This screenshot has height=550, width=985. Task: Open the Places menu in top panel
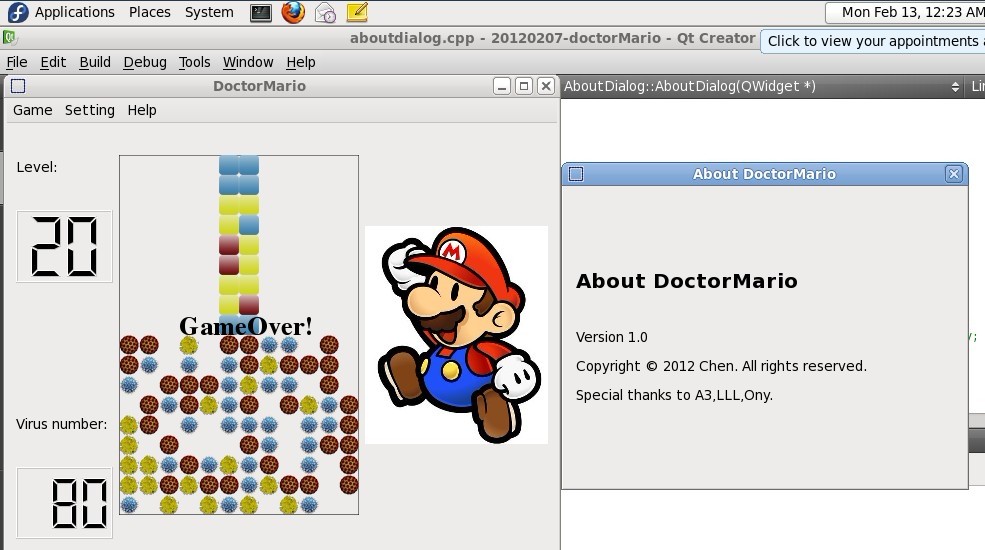[x=150, y=12]
